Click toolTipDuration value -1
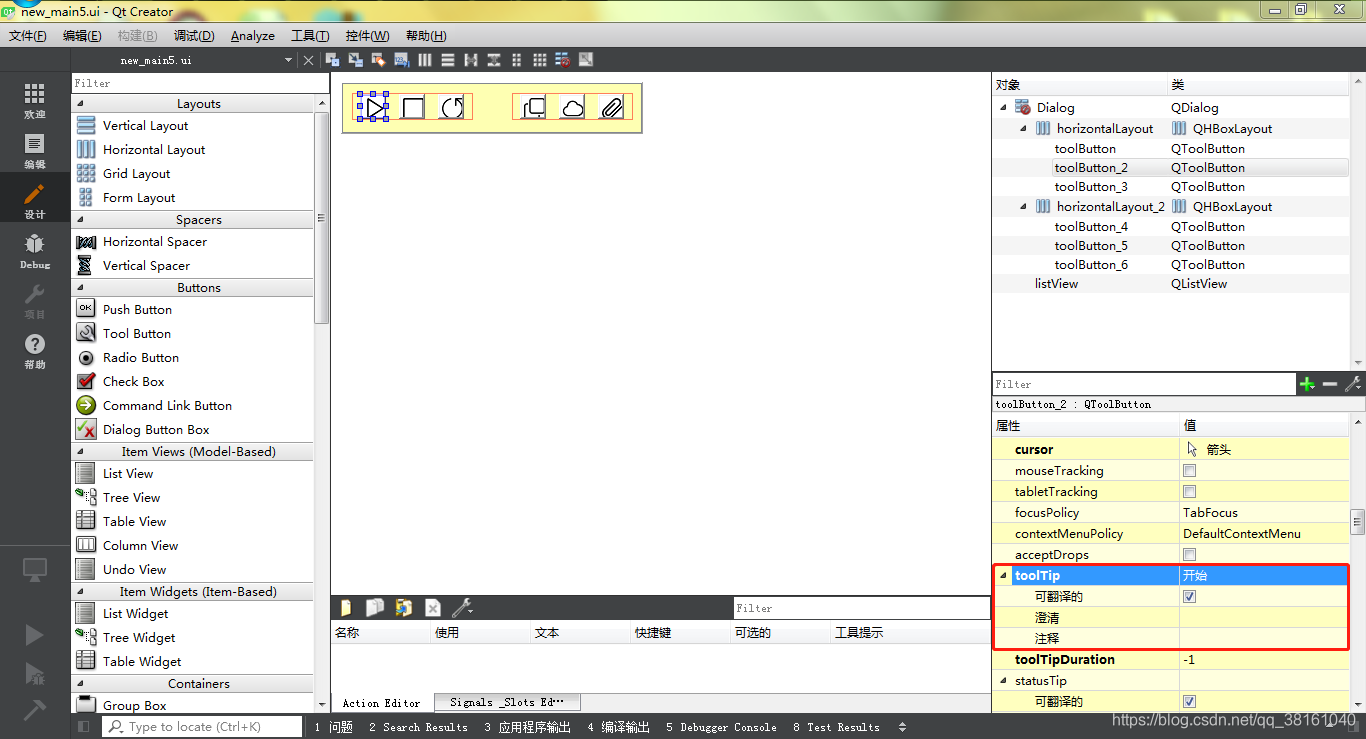This screenshot has height=739, width=1366. (1265, 660)
